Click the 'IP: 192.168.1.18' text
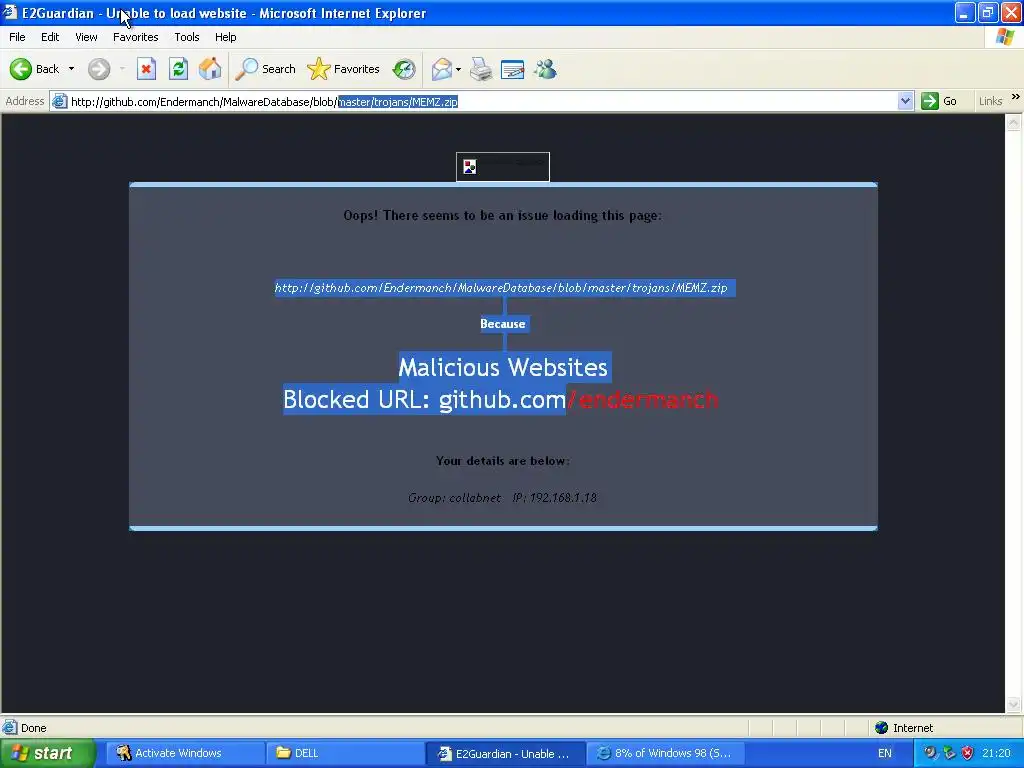1024x768 pixels. click(x=554, y=498)
